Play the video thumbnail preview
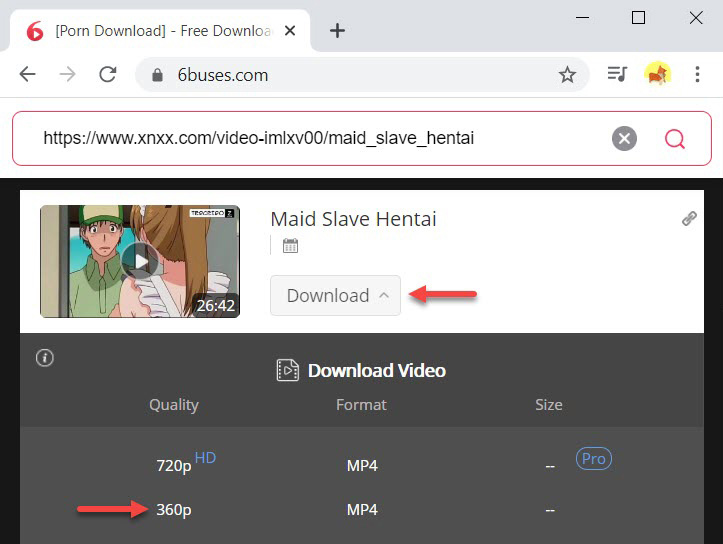723x544 pixels. tap(140, 261)
